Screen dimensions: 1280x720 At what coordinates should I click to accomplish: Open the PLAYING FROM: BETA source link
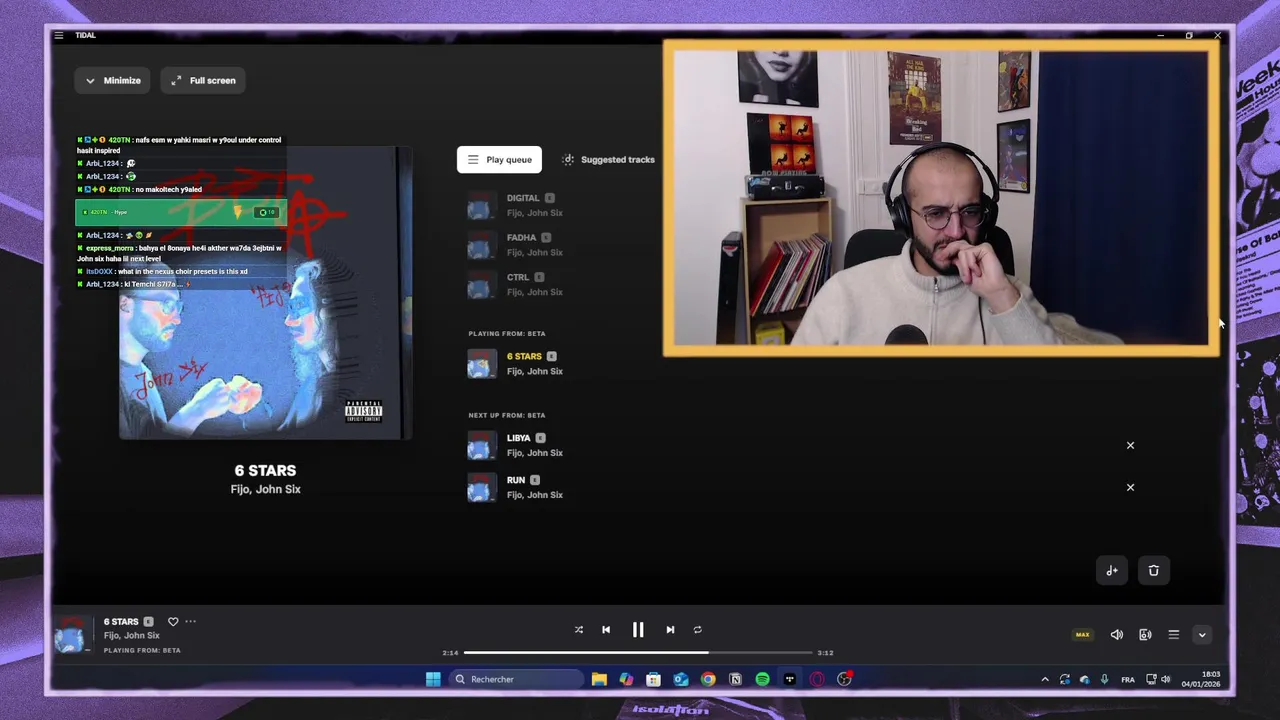(142, 650)
